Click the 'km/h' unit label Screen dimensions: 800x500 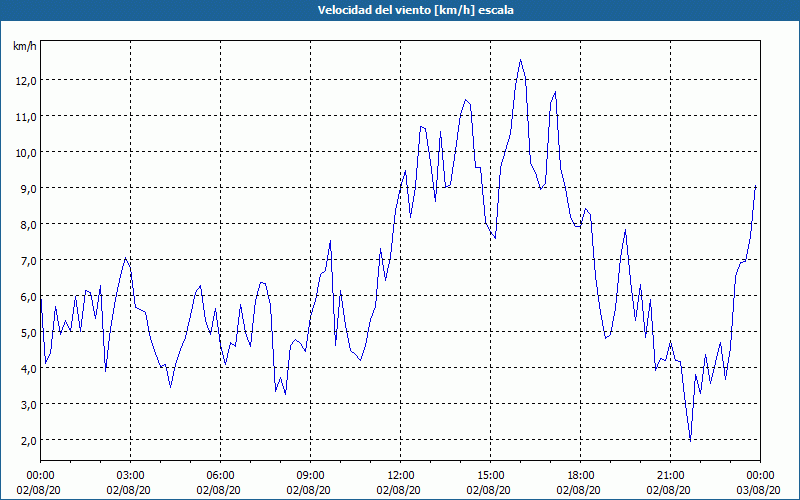(x=25, y=46)
